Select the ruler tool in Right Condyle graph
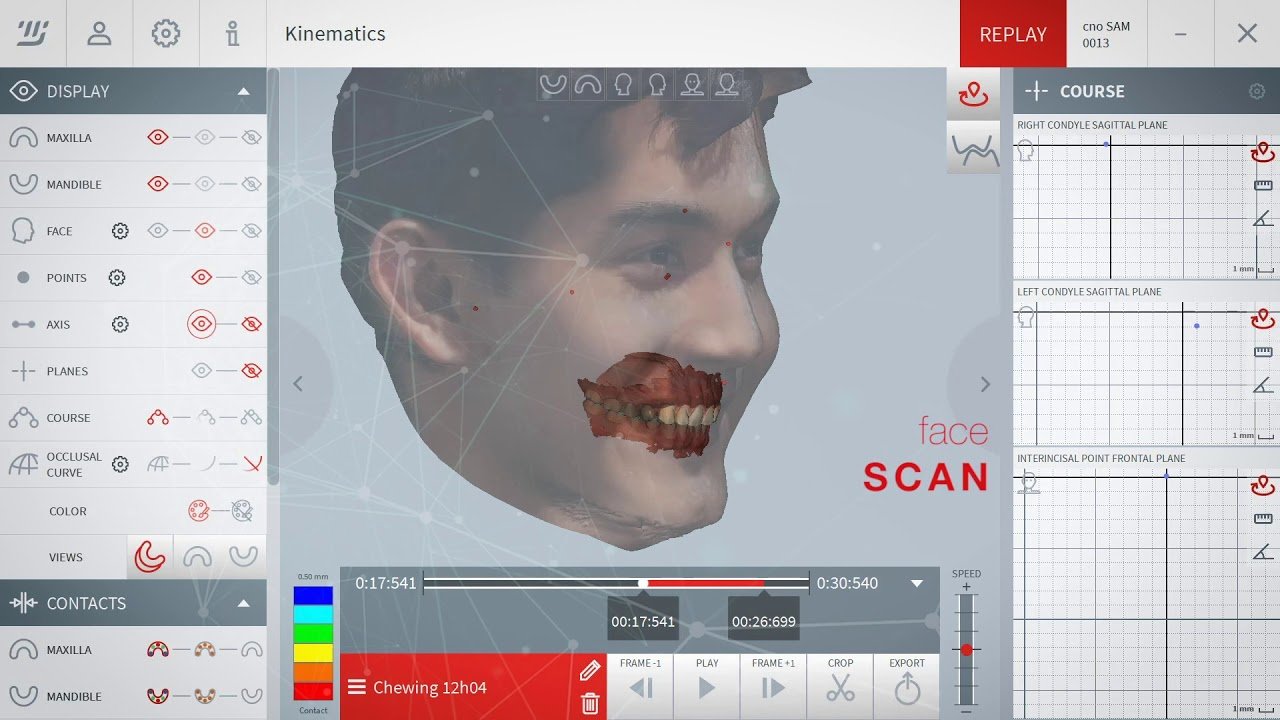 click(1263, 185)
